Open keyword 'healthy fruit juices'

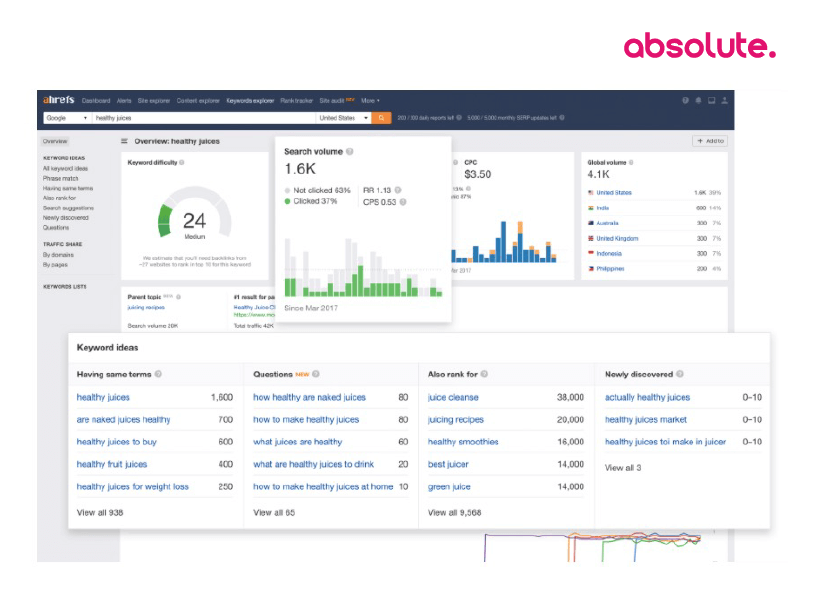coord(112,464)
